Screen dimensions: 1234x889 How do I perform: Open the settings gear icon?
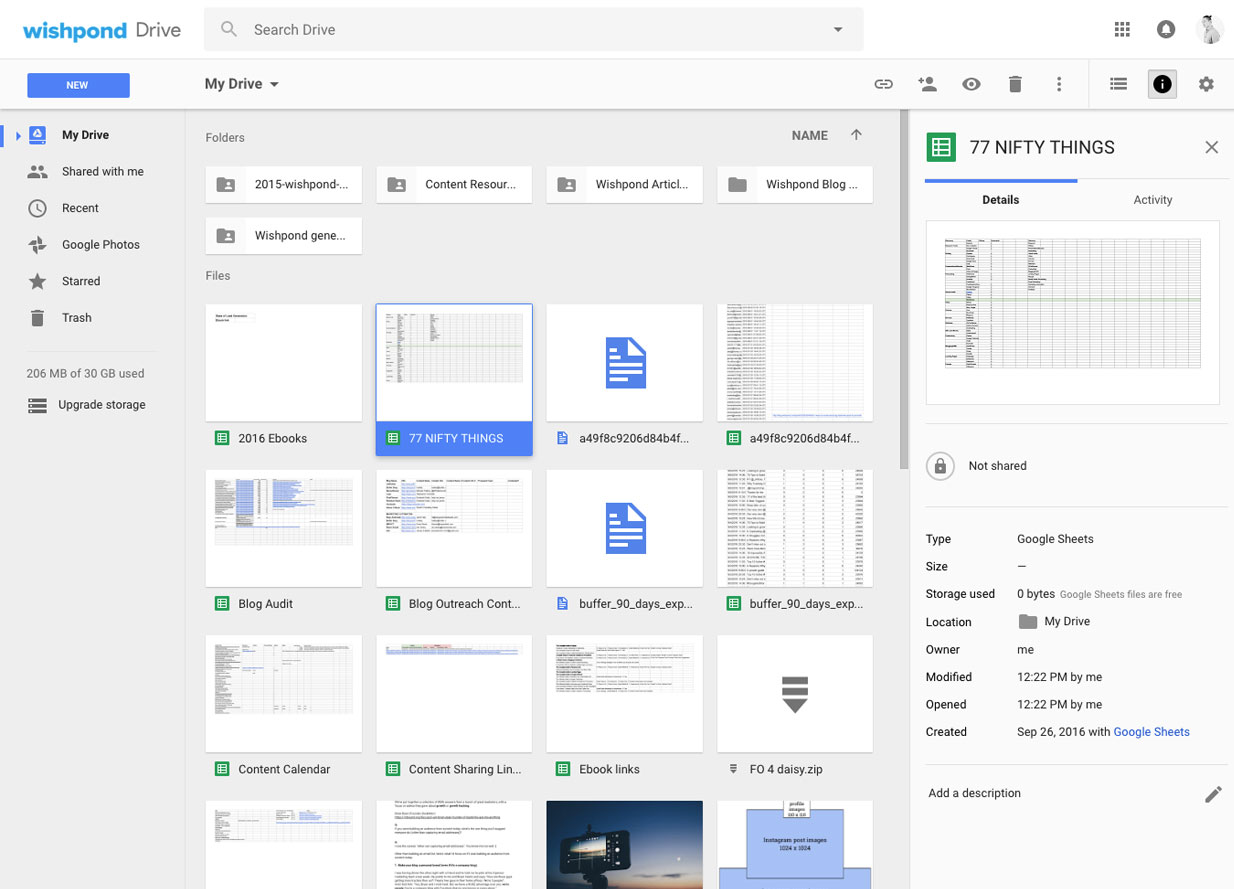pos(1206,85)
